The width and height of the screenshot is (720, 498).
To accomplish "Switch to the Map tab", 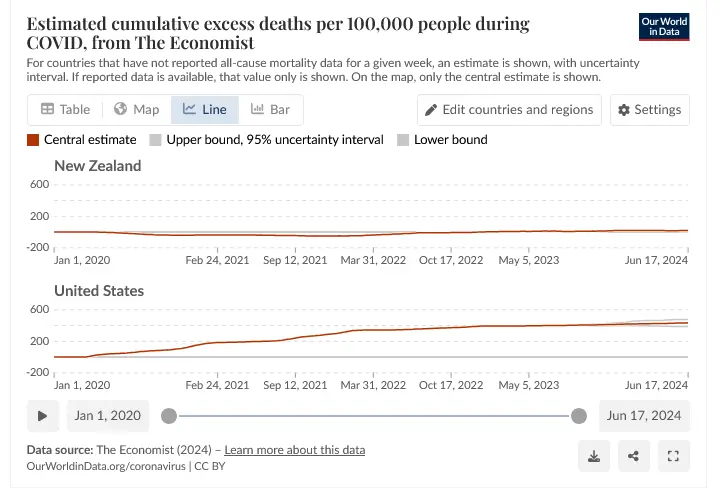I will pos(136,110).
